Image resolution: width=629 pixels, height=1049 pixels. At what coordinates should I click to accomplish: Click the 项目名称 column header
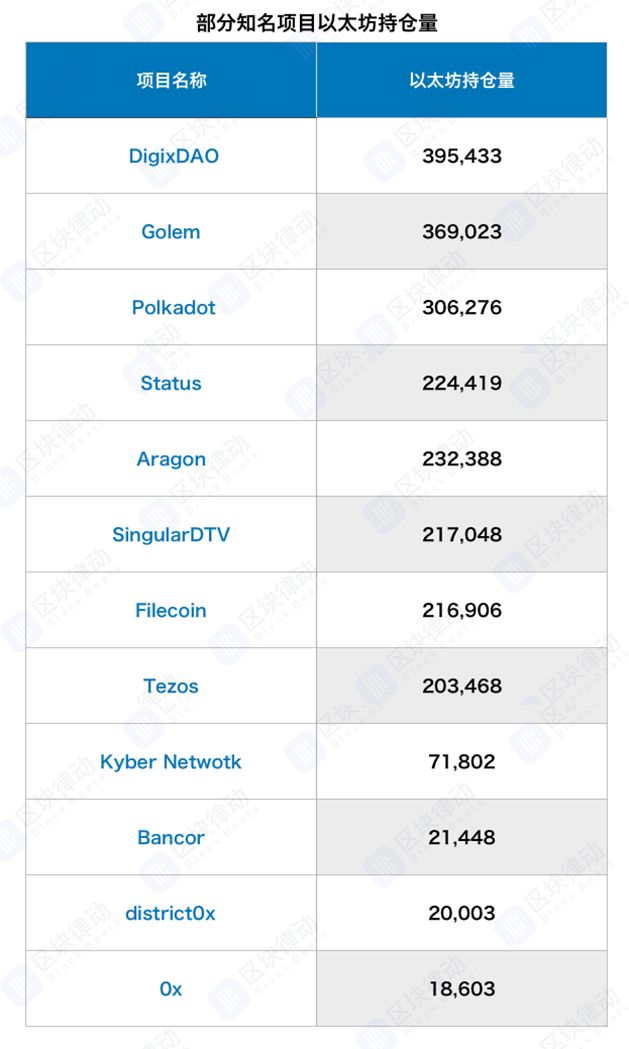(x=171, y=81)
